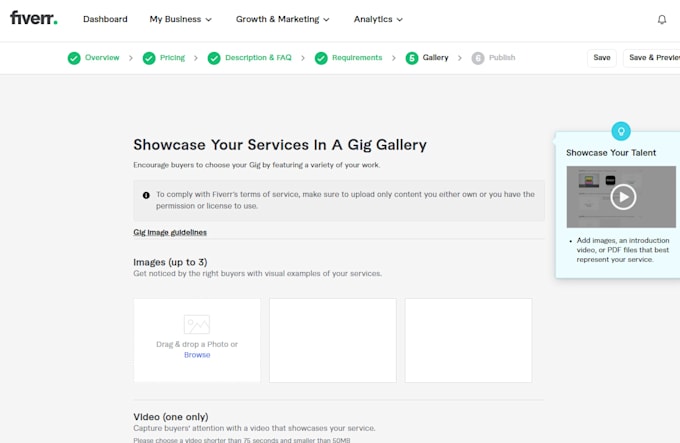Image resolution: width=680 pixels, height=443 pixels.
Task: Click the chevron after Gallery step
Action: (460, 58)
